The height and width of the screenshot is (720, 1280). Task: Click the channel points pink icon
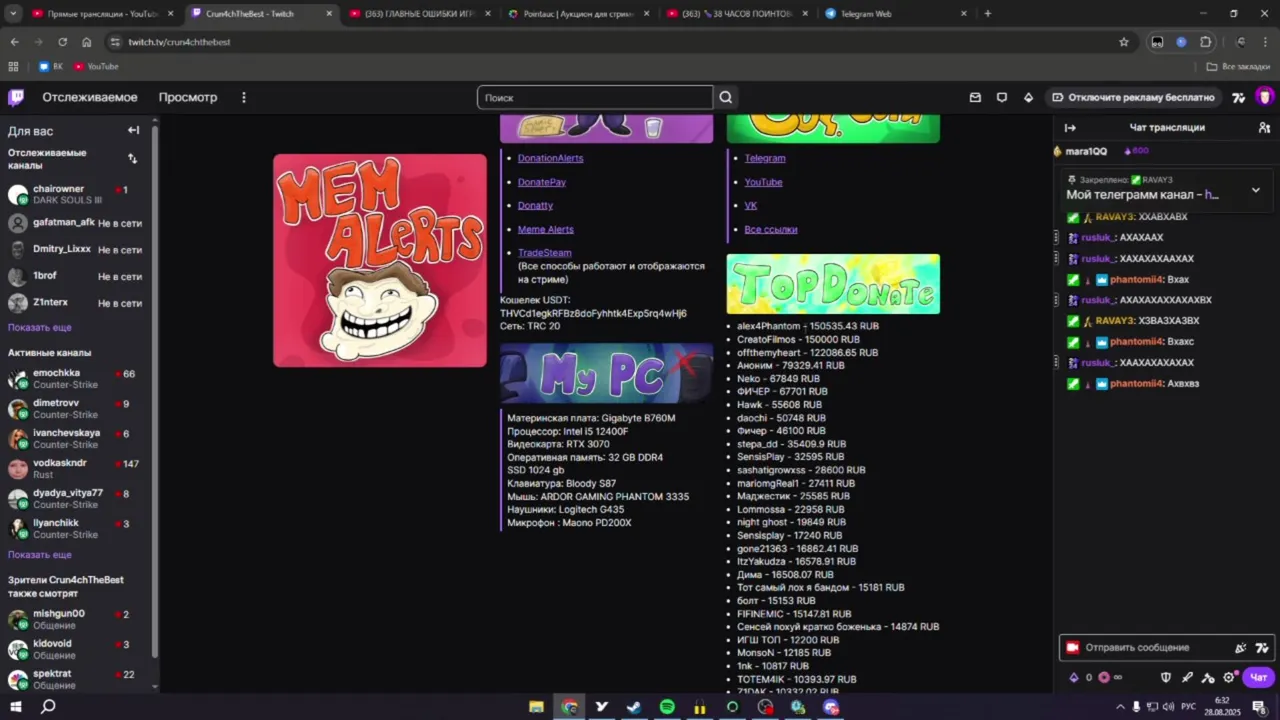coord(1104,677)
